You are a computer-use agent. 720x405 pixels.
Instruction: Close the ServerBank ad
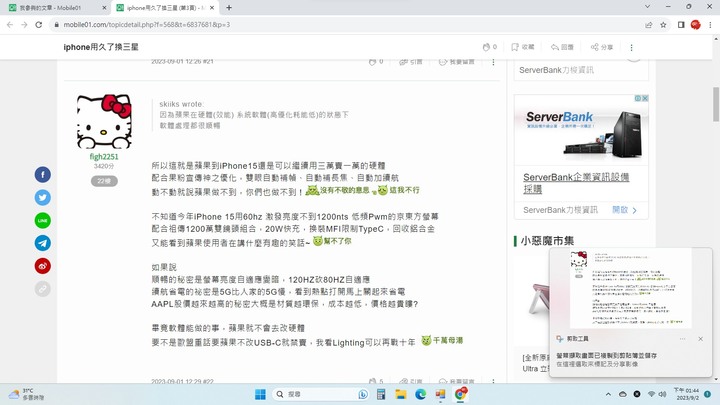click(645, 98)
